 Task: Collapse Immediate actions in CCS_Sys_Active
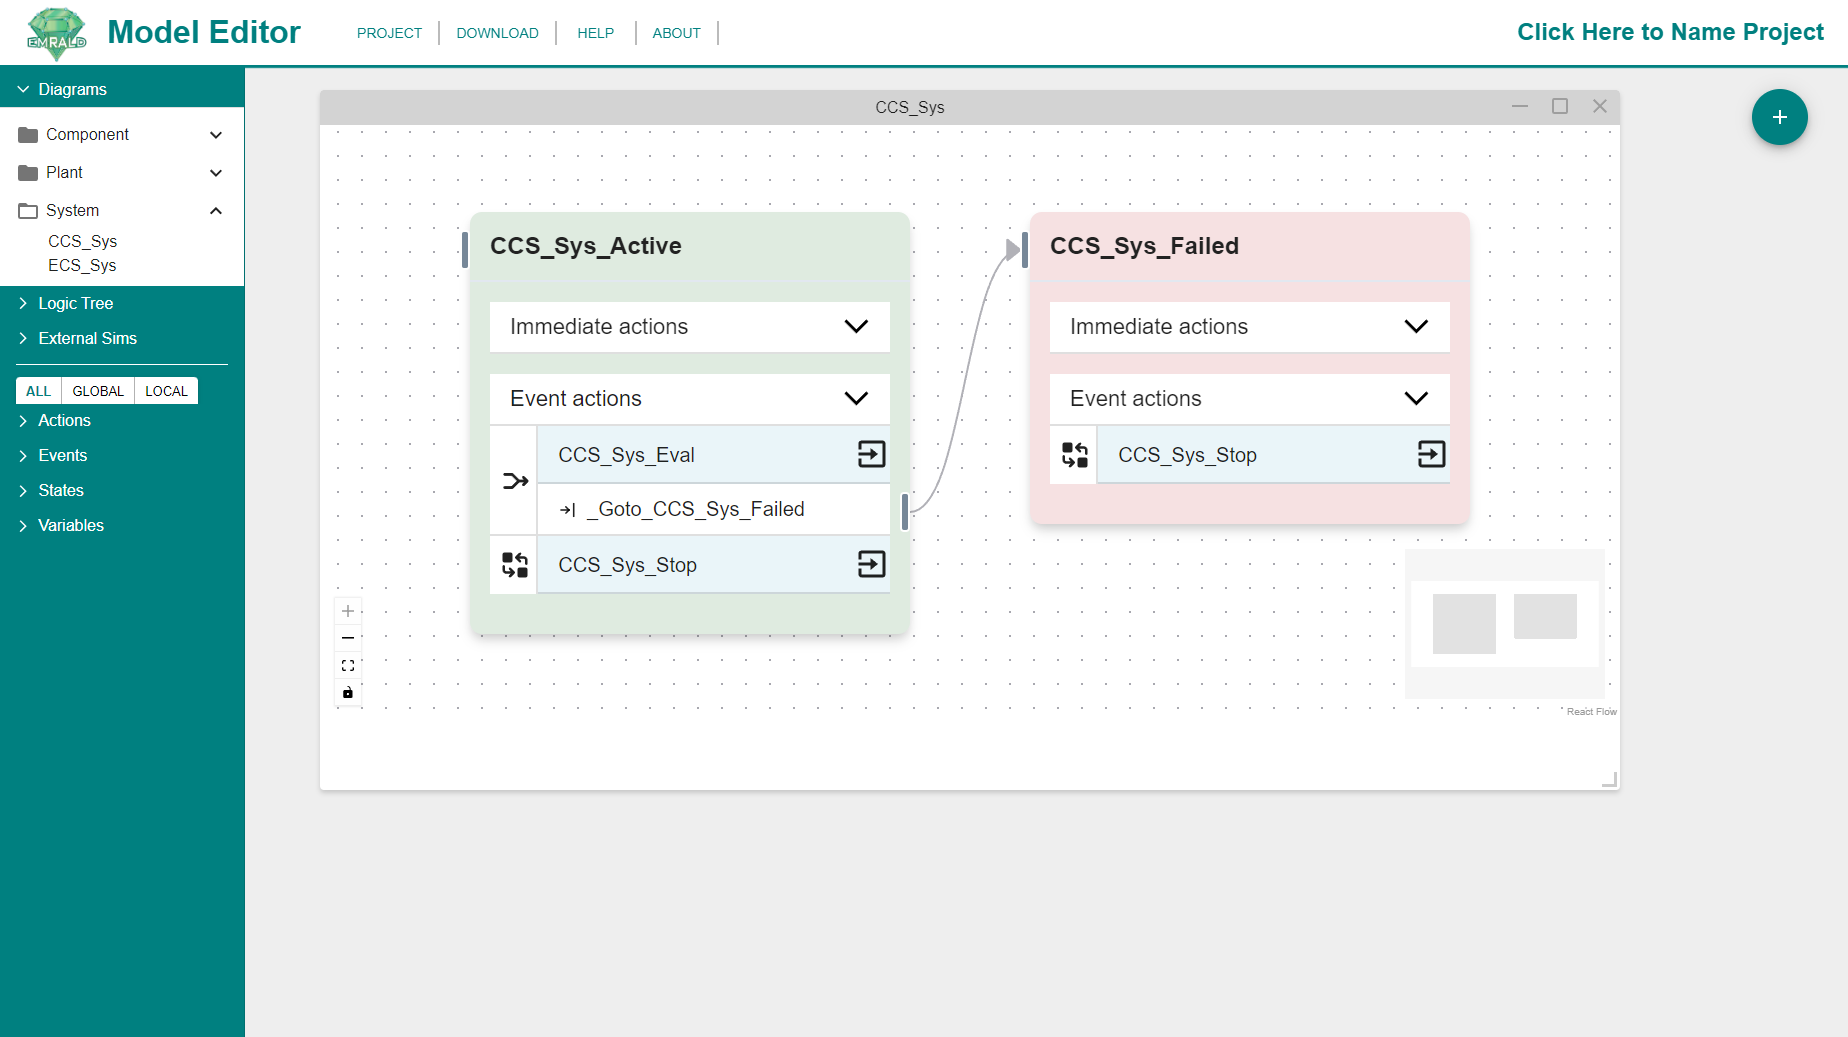coord(856,327)
